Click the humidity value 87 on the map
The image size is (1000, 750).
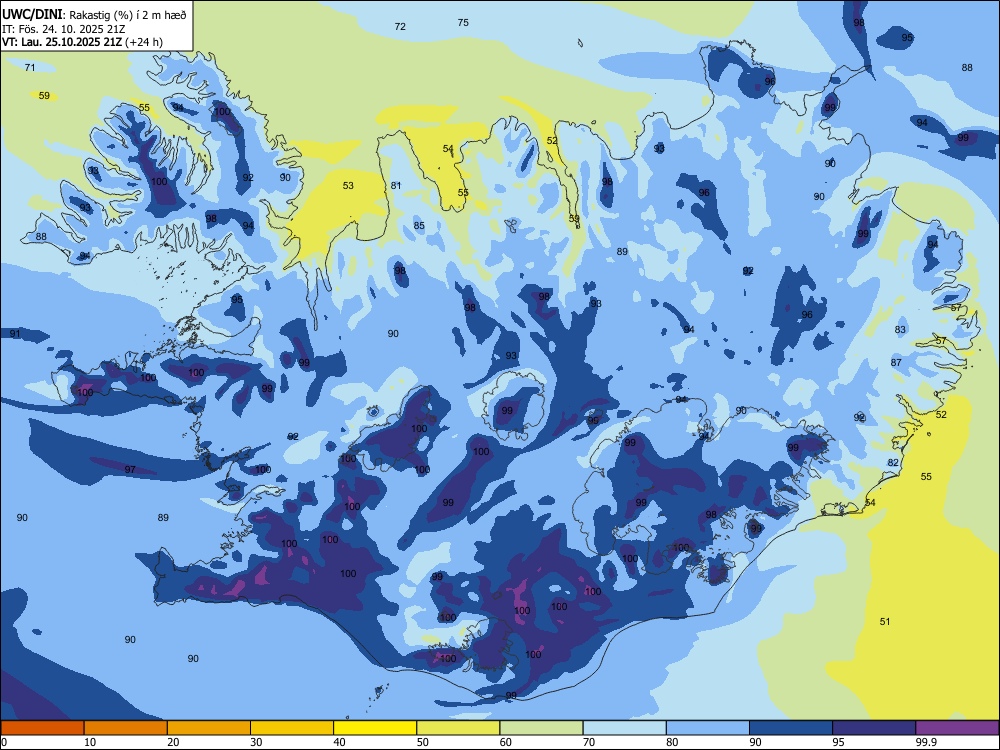(896, 362)
